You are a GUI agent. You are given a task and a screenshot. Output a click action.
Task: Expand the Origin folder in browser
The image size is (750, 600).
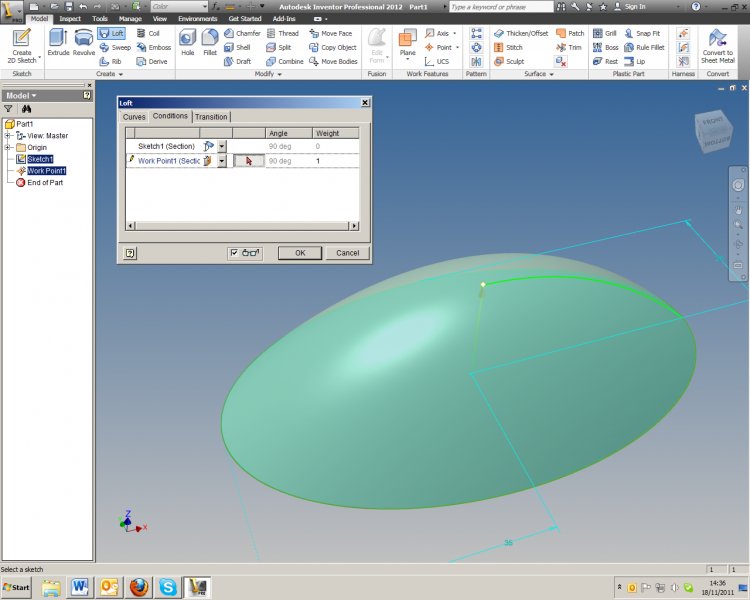[8, 147]
